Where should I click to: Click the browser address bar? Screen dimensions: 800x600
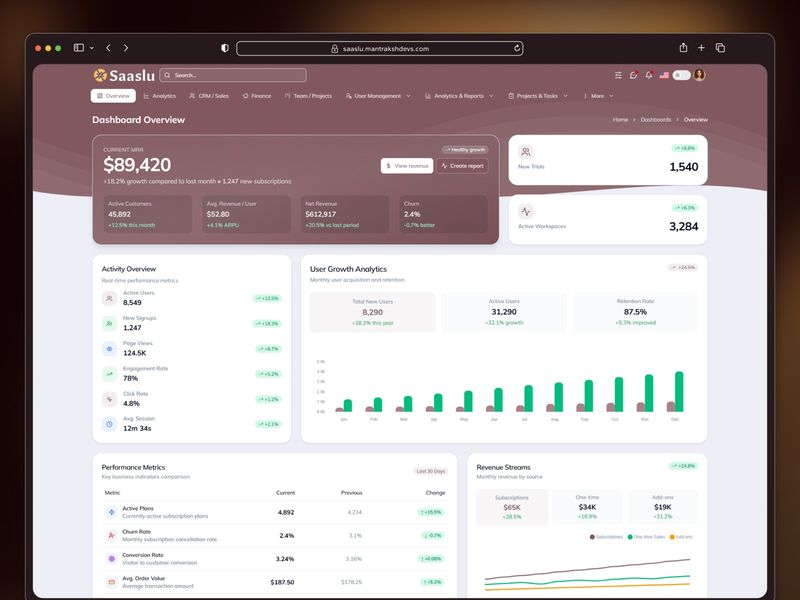380,48
